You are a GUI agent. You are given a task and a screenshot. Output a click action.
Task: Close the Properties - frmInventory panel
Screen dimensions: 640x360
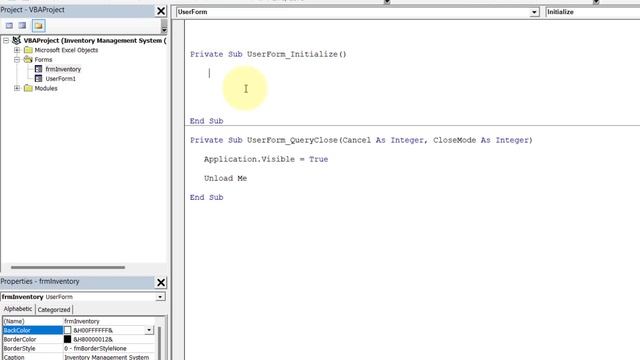161,282
